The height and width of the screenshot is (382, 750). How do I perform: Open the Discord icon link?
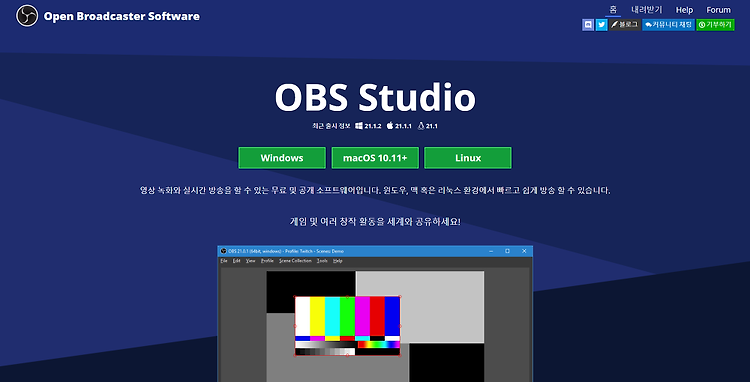point(588,25)
